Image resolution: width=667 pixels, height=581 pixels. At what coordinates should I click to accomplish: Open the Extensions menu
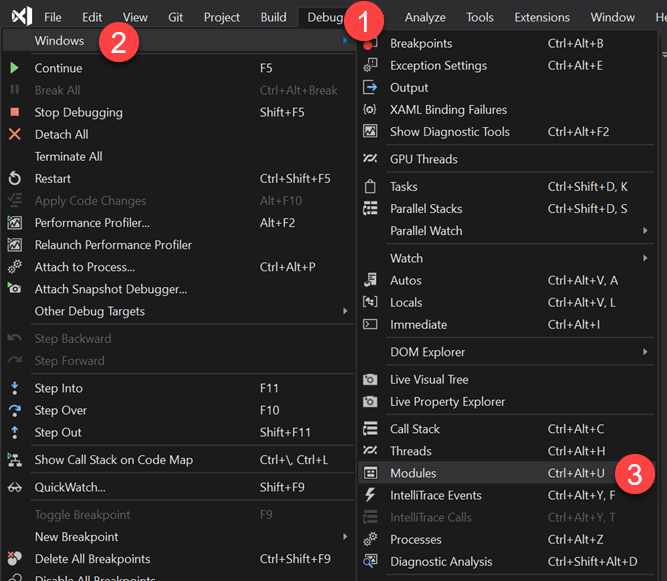coord(542,17)
